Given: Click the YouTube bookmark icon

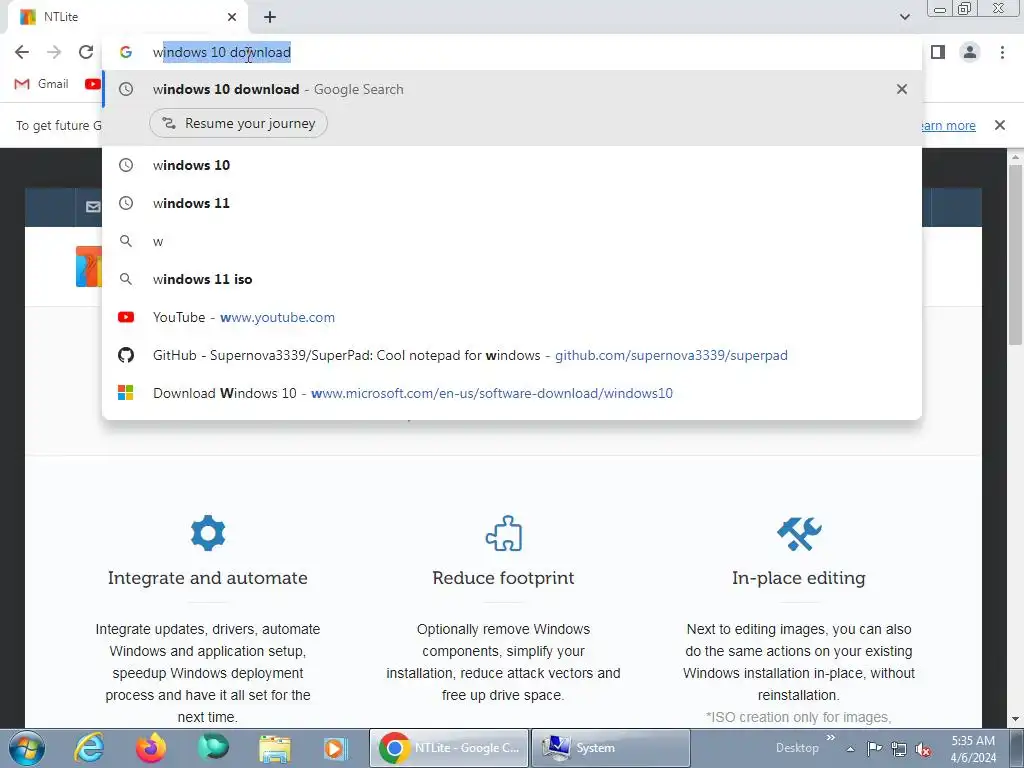Looking at the screenshot, I should click(93, 84).
